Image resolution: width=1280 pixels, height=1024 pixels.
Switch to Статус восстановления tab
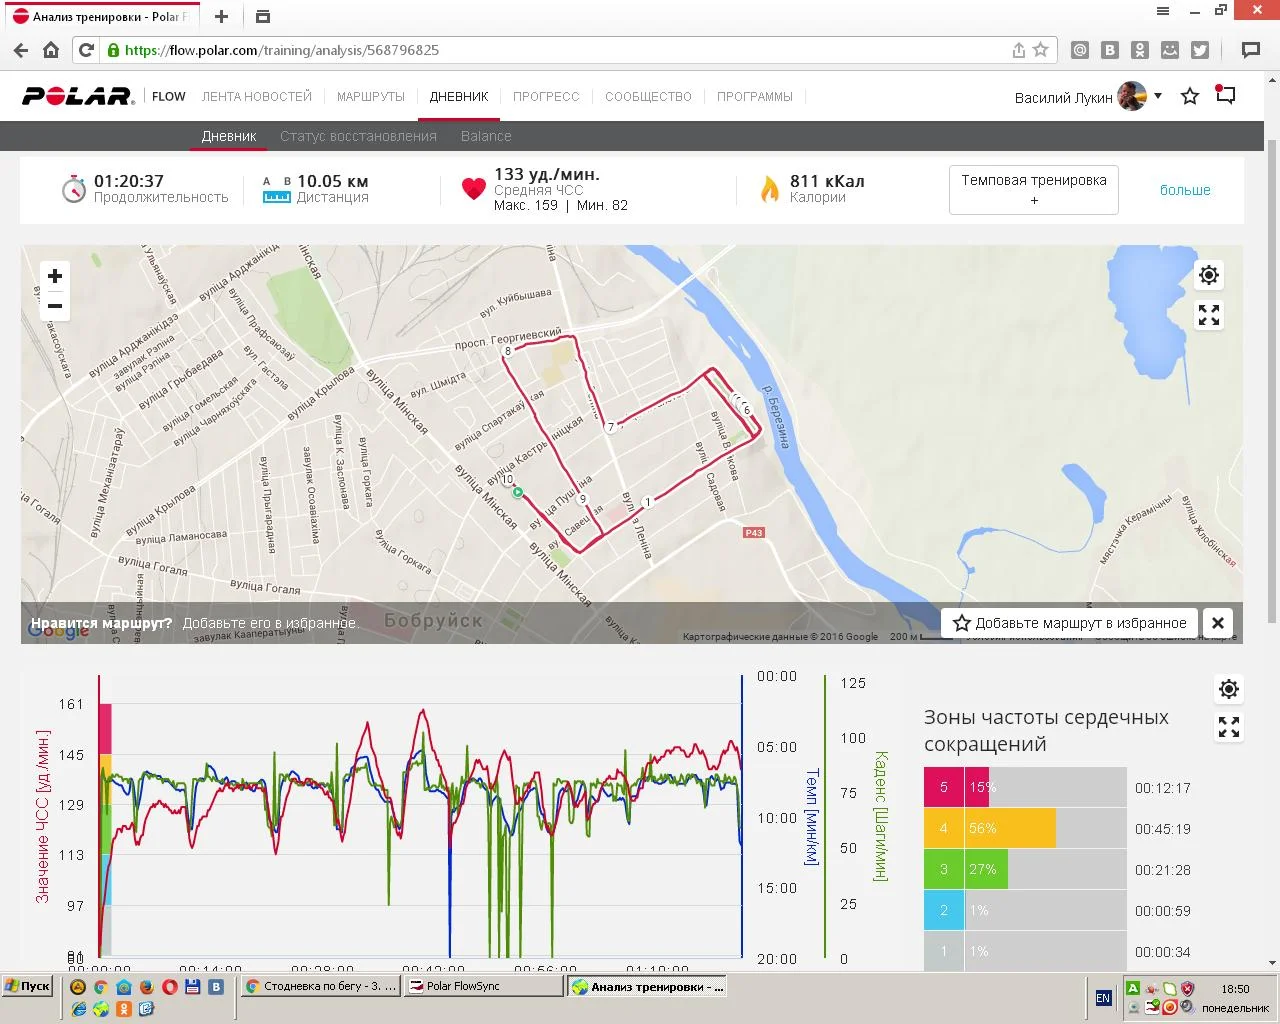point(358,136)
